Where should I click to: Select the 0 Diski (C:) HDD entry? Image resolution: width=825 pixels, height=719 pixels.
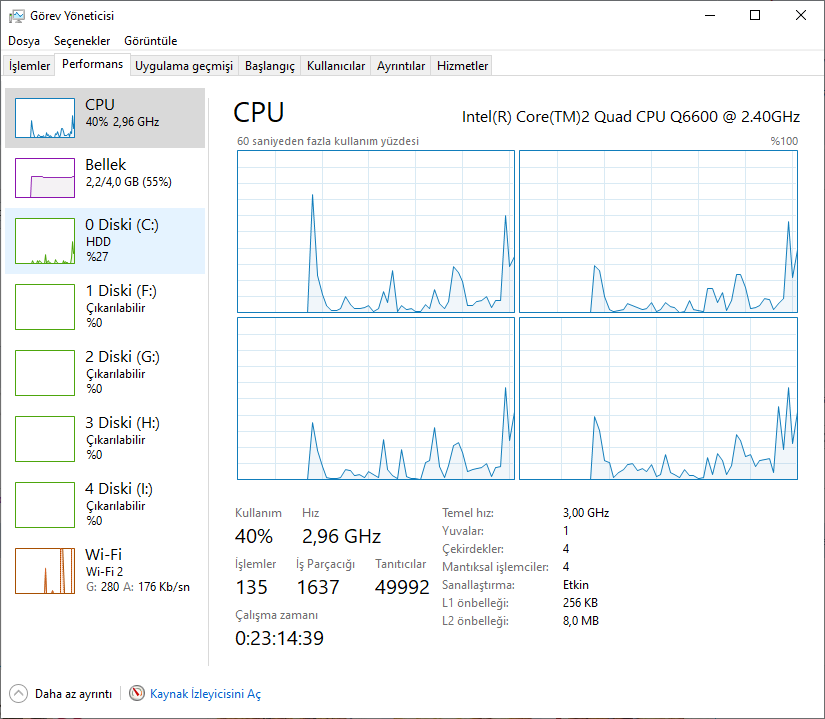coord(105,240)
